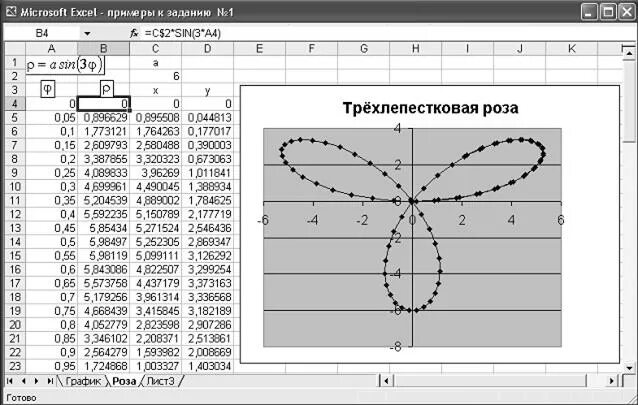Select column B header

pyautogui.click(x=103, y=49)
